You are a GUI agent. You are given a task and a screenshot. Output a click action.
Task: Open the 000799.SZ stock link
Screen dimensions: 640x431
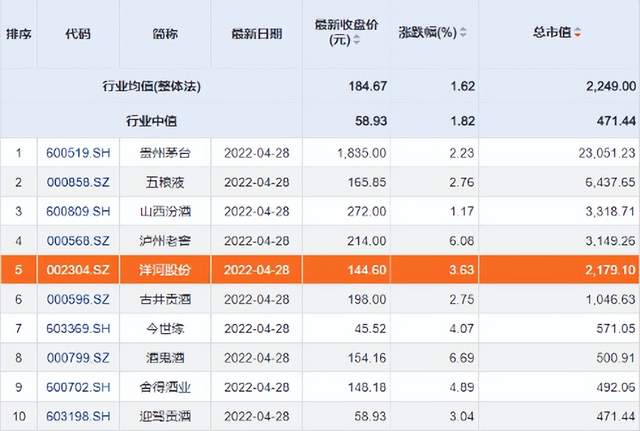[x=78, y=358]
